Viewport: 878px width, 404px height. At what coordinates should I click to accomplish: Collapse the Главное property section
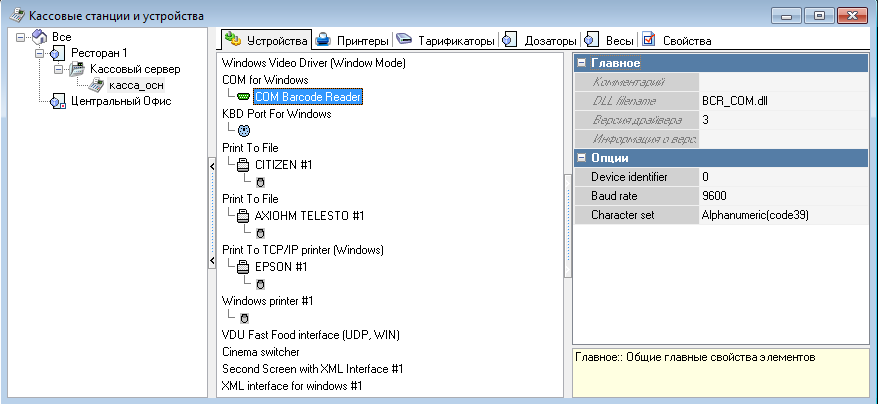click(x=580, y=63)
